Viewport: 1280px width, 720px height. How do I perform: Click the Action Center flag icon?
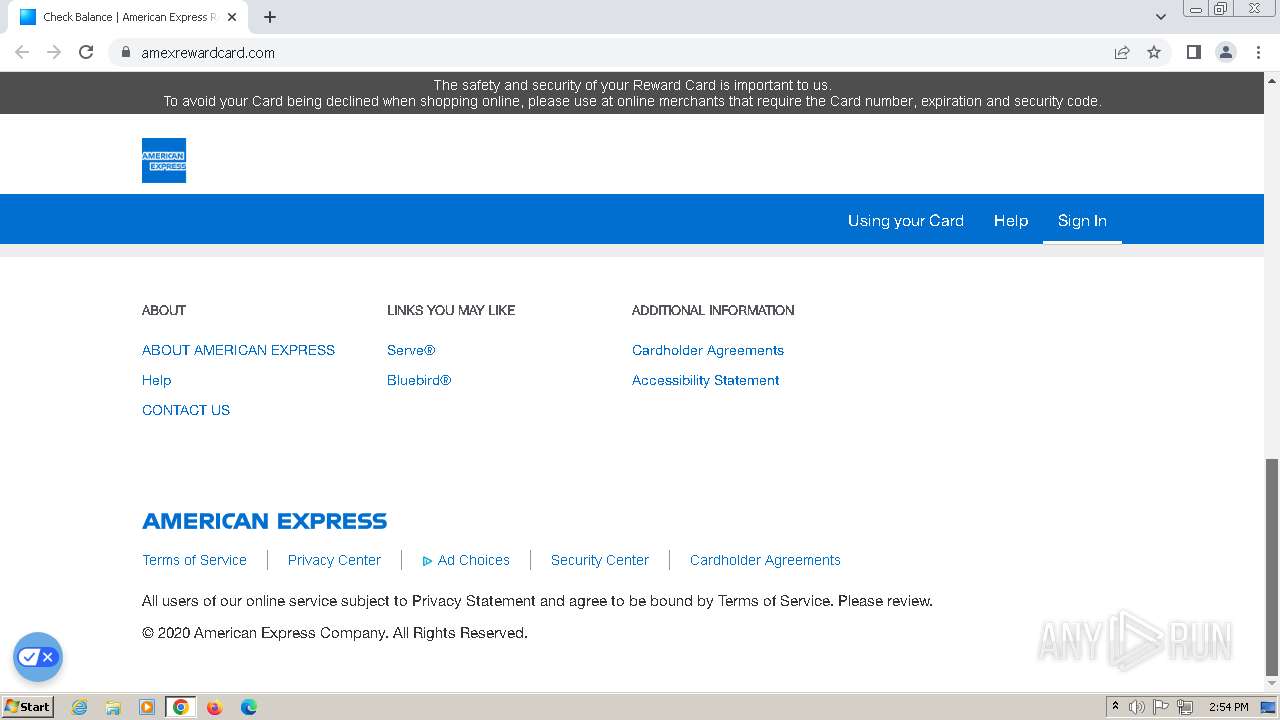(x=1161, y=707)
